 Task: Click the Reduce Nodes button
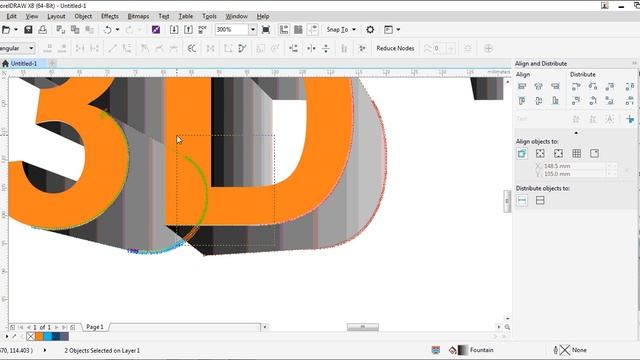pos(395,48)
